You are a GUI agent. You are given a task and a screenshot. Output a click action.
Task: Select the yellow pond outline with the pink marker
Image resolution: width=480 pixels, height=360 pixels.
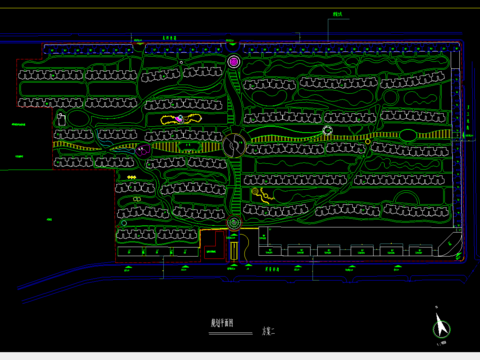pyautogui.click(x=181, y=119)
